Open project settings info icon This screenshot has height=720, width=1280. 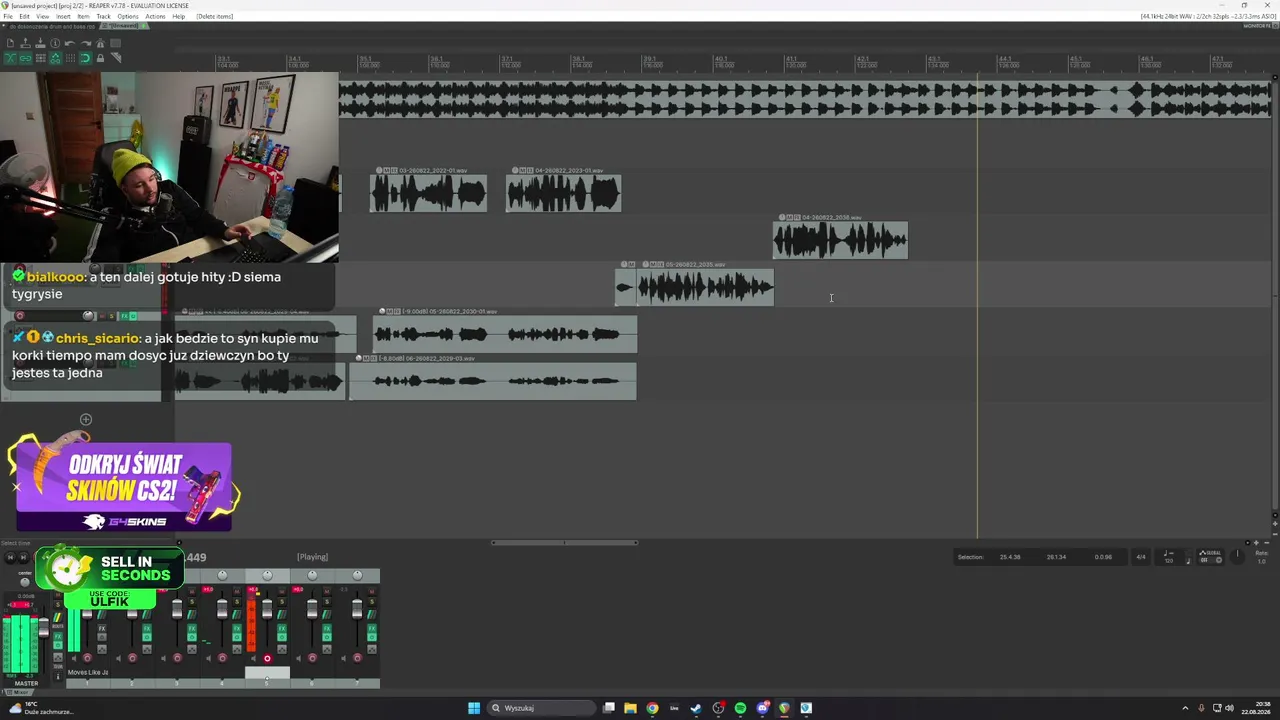(x=55, y=43)
